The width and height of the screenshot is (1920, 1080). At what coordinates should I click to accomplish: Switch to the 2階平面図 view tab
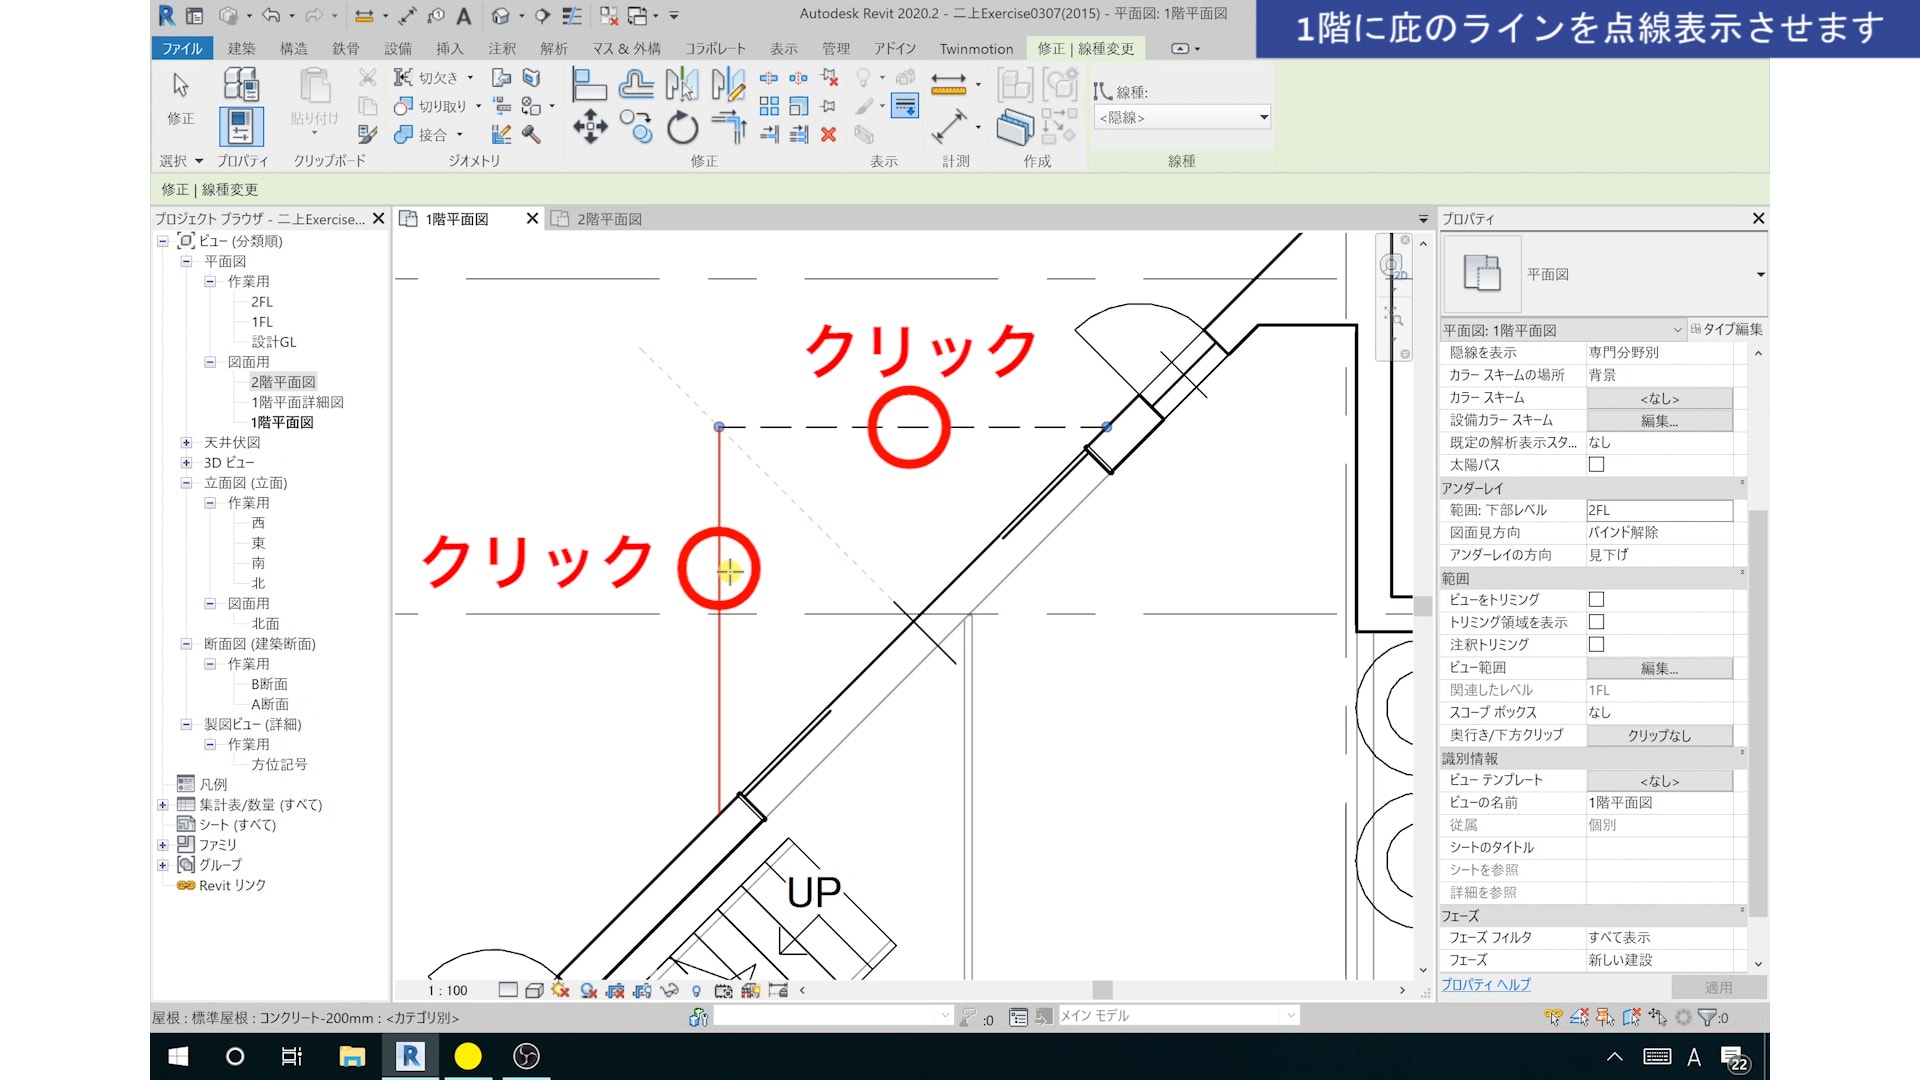point(608,219)
